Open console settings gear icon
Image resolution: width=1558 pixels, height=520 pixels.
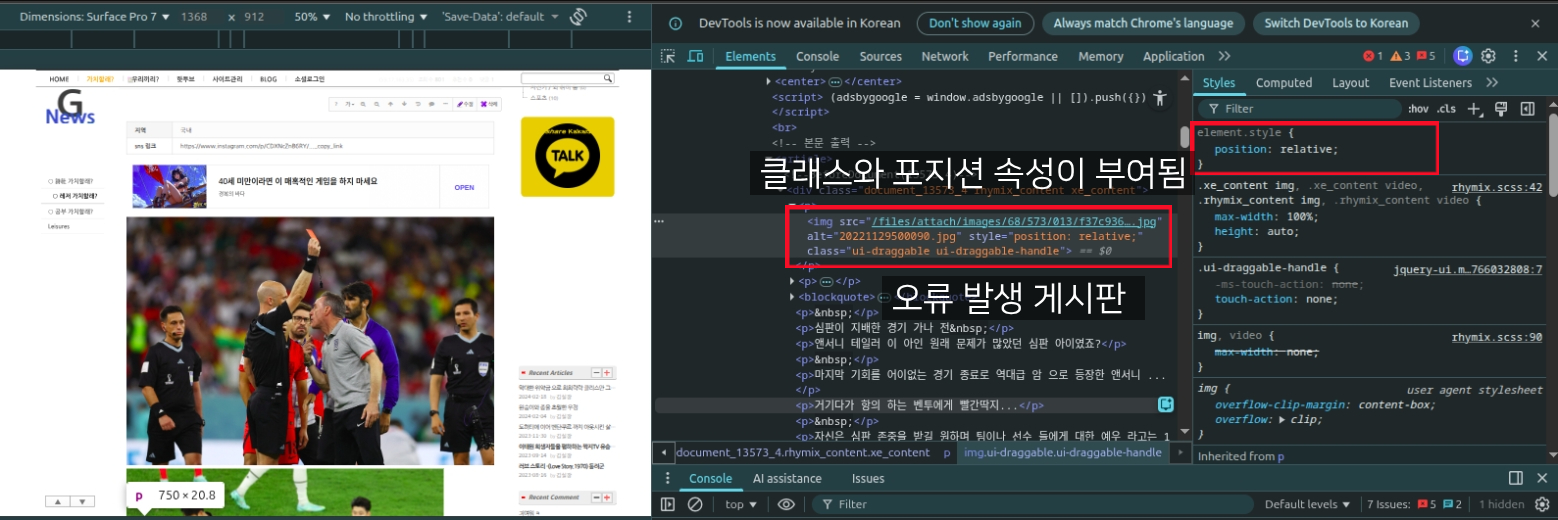coord(1541,504)
